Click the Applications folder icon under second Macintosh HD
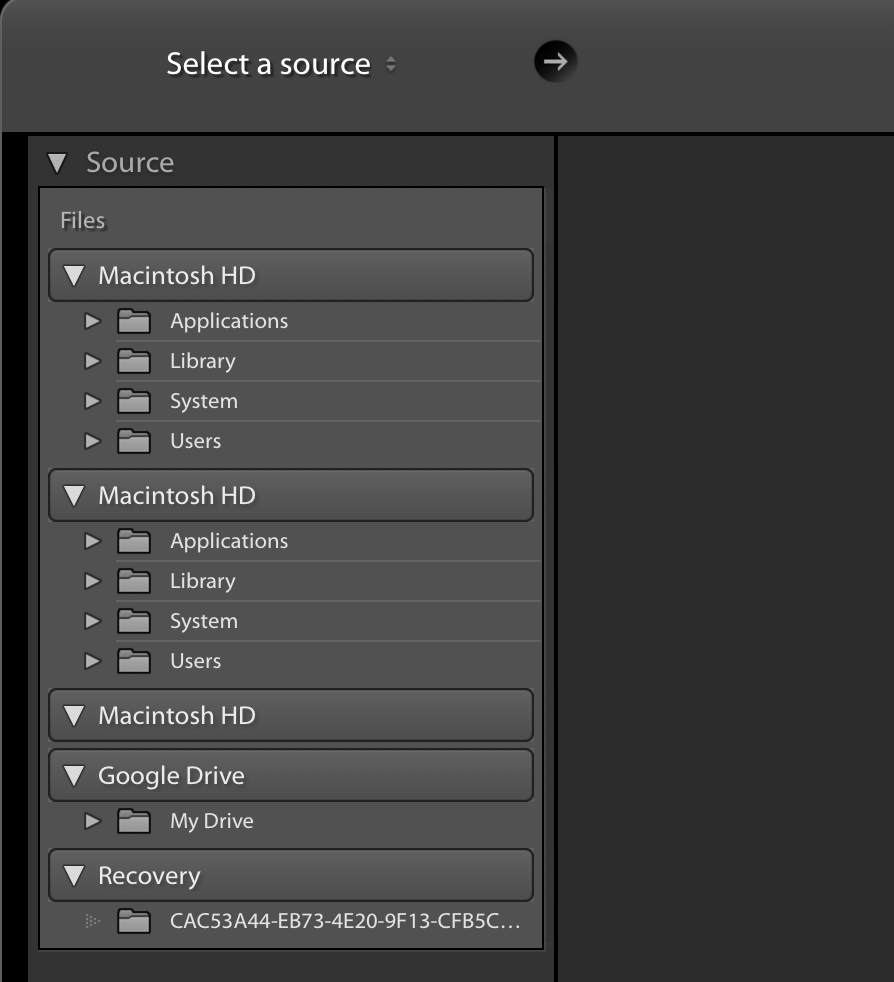Viewport: 894px width, 982px height. click(133, 540)
